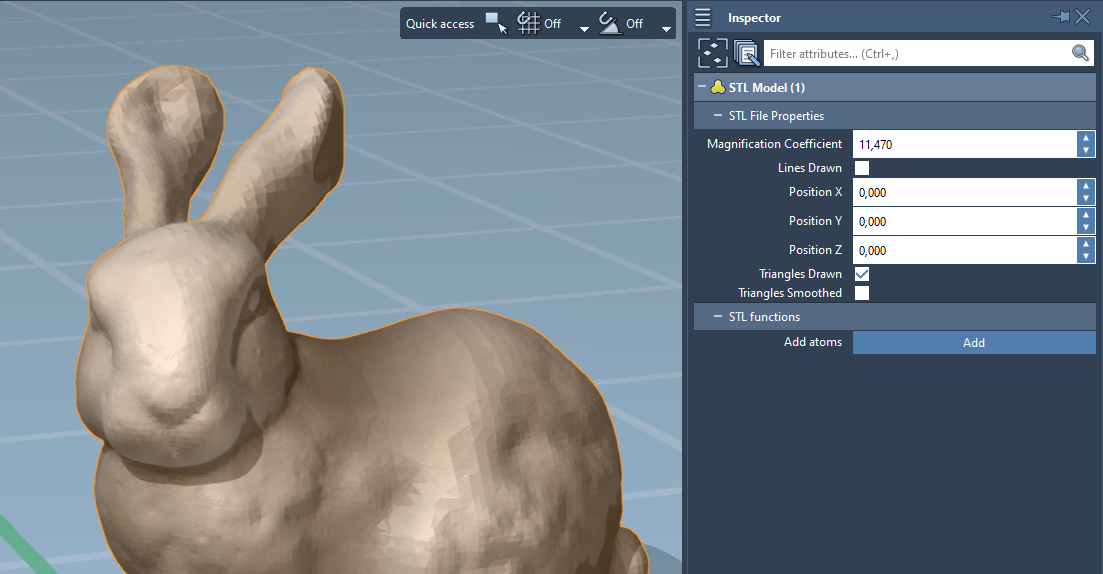Collapse the STL functions group
Screen dimensions: 1103x574
click(x=718, y=316)
